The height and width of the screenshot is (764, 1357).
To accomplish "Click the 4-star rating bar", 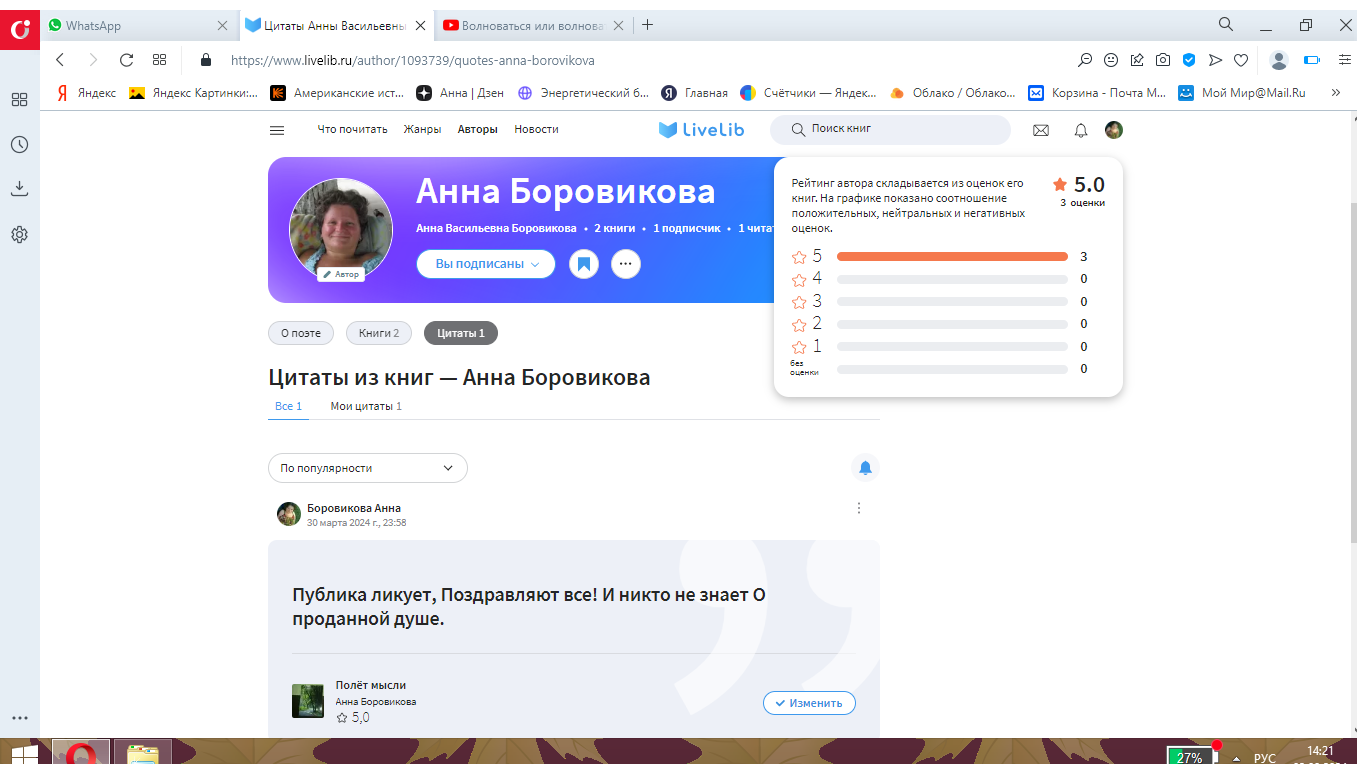I will pos(952,279).
